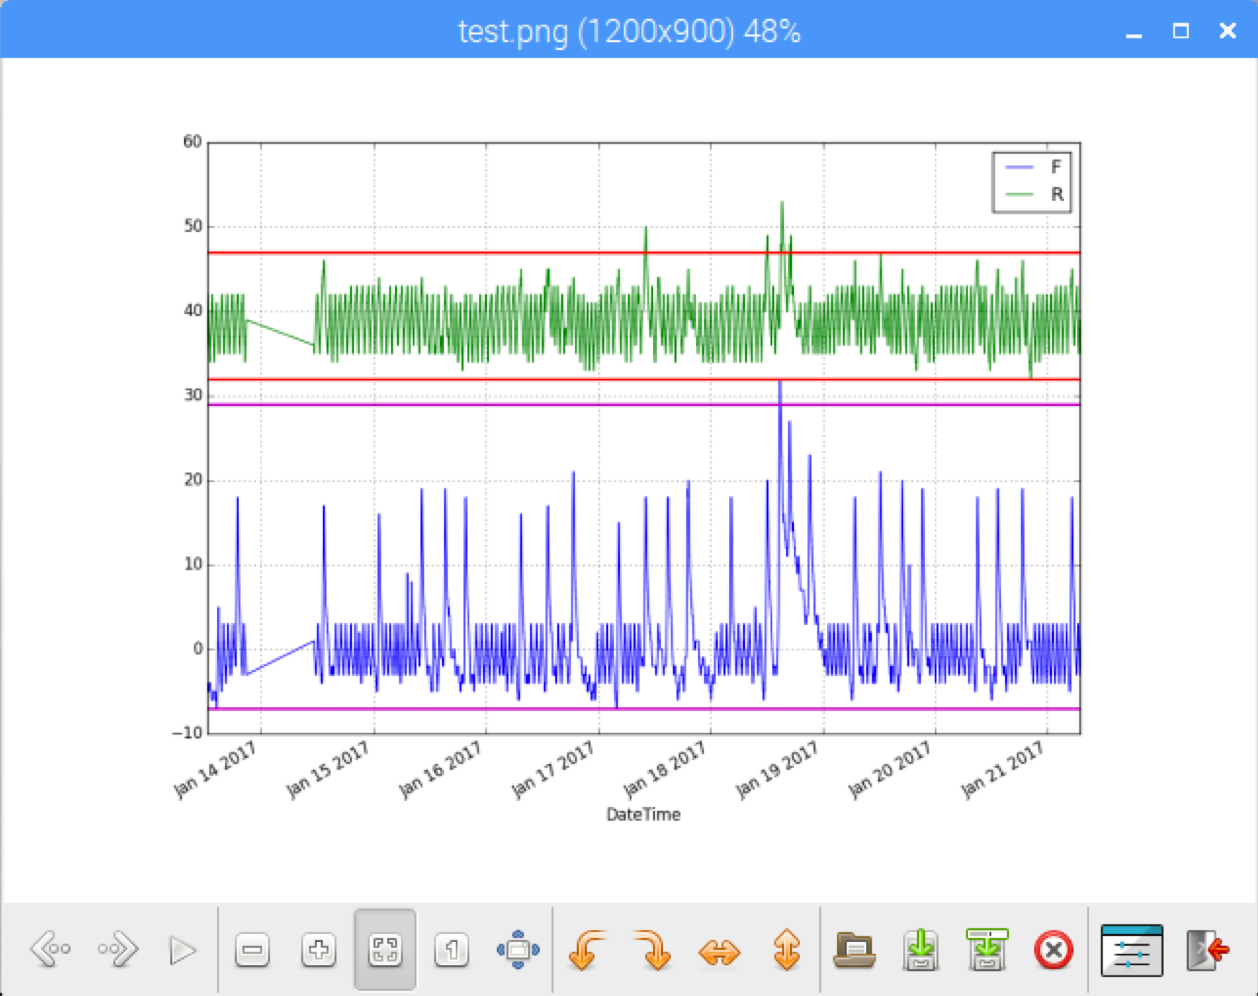Go to the previous image
Image resolution: width=1258 pixels, height=996 pixels.
click(x=50, y=951)
